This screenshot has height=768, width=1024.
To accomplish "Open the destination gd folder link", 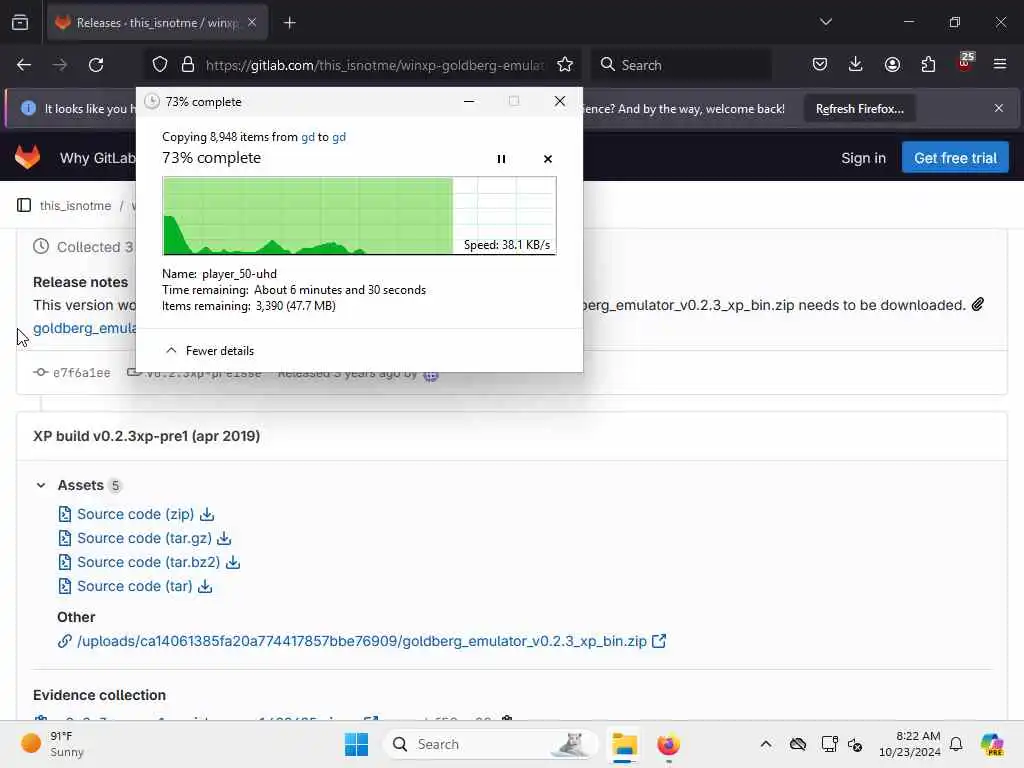I will click(339, 137).
